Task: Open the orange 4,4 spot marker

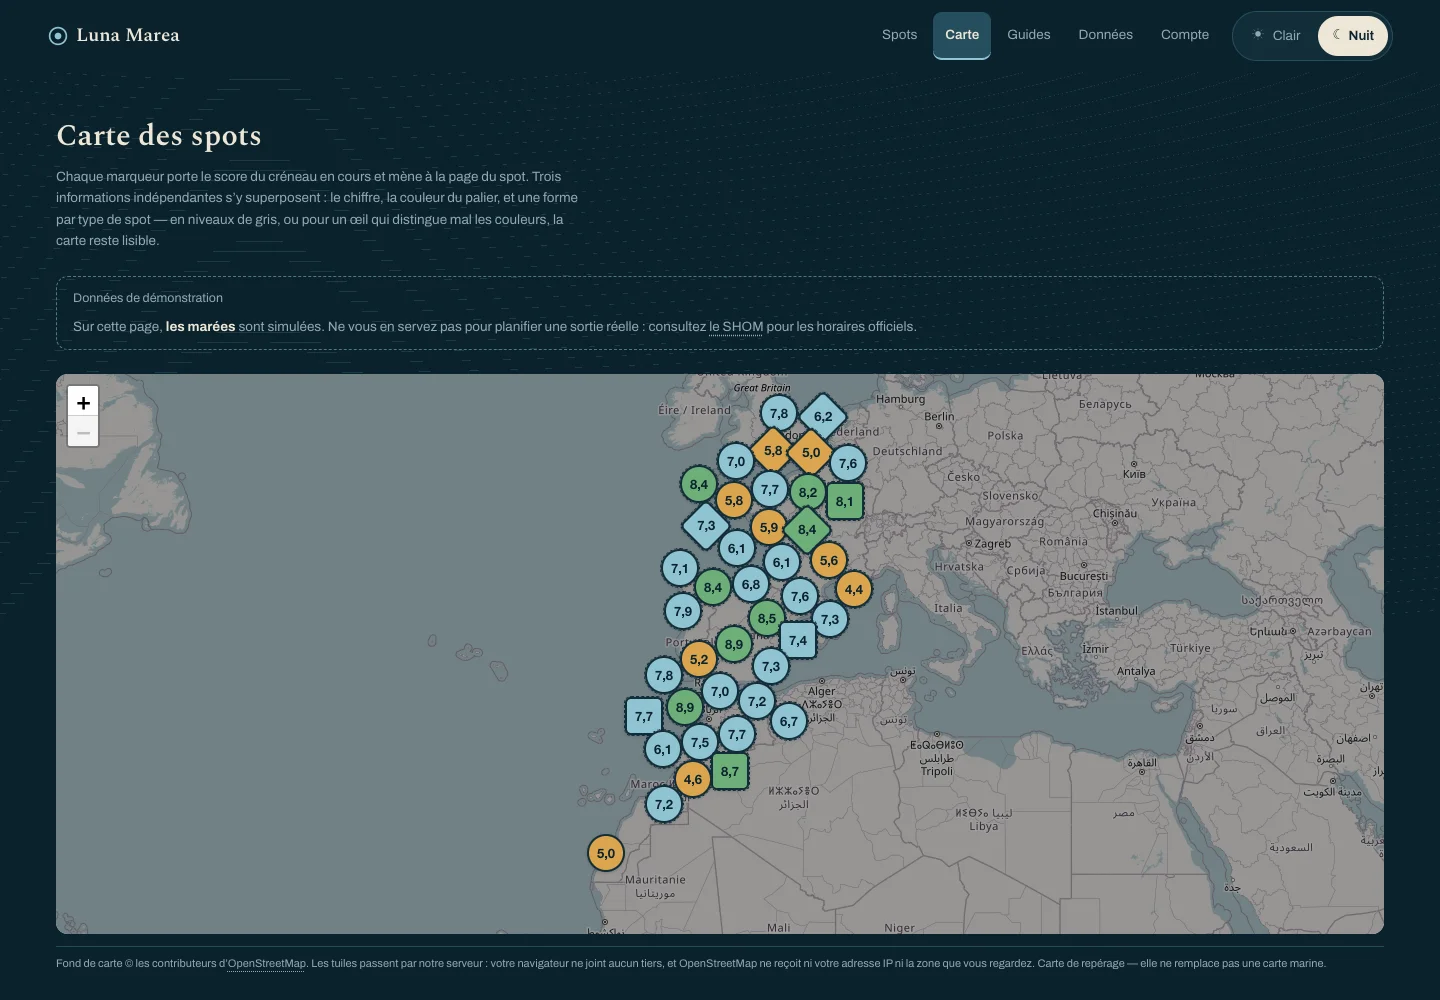Action: pyautogui.click(x=854, y=589)
